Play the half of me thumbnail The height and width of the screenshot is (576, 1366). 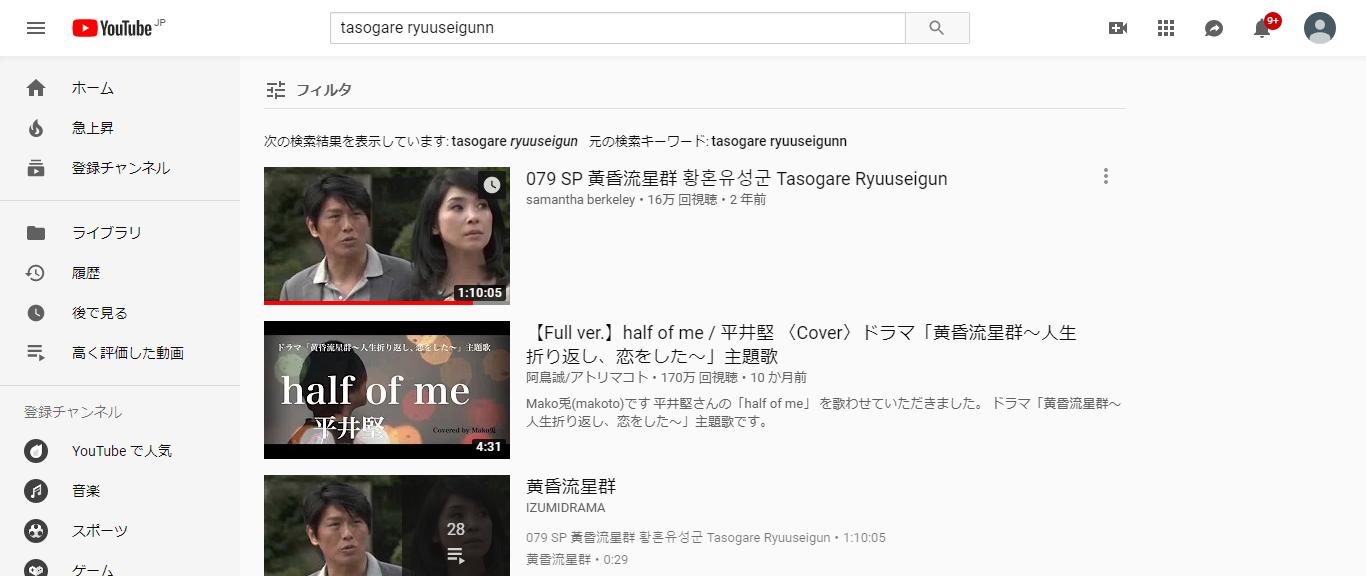[387, 390]
